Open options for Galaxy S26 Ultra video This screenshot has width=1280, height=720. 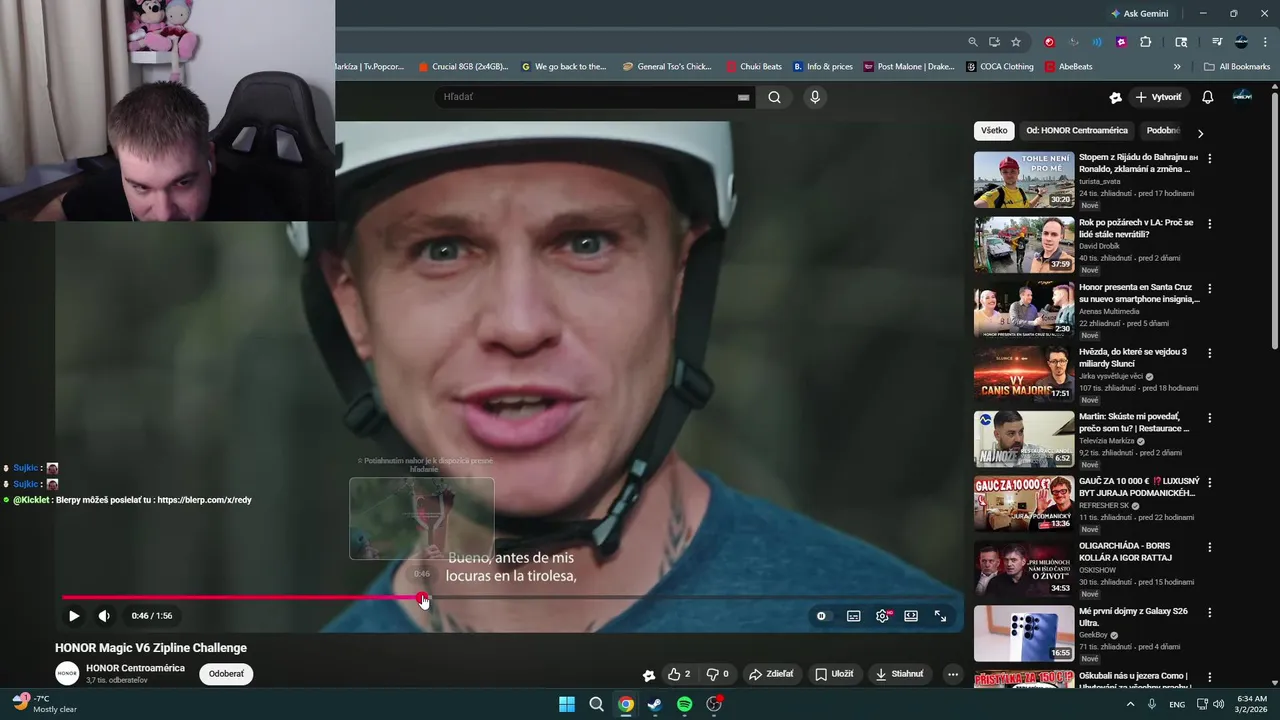(x=1210, y=612)
